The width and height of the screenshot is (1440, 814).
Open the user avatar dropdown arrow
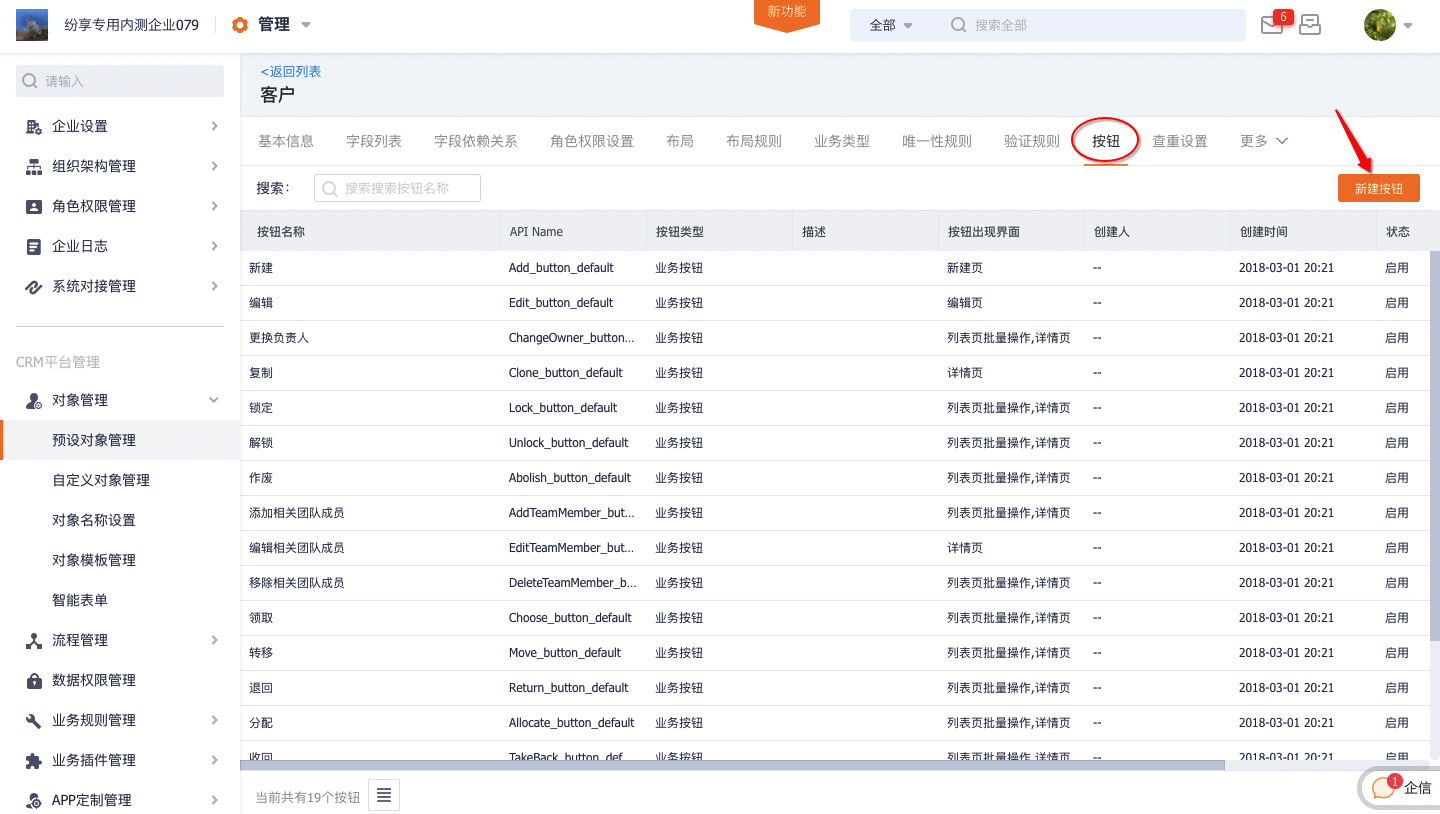[1408, 26]
